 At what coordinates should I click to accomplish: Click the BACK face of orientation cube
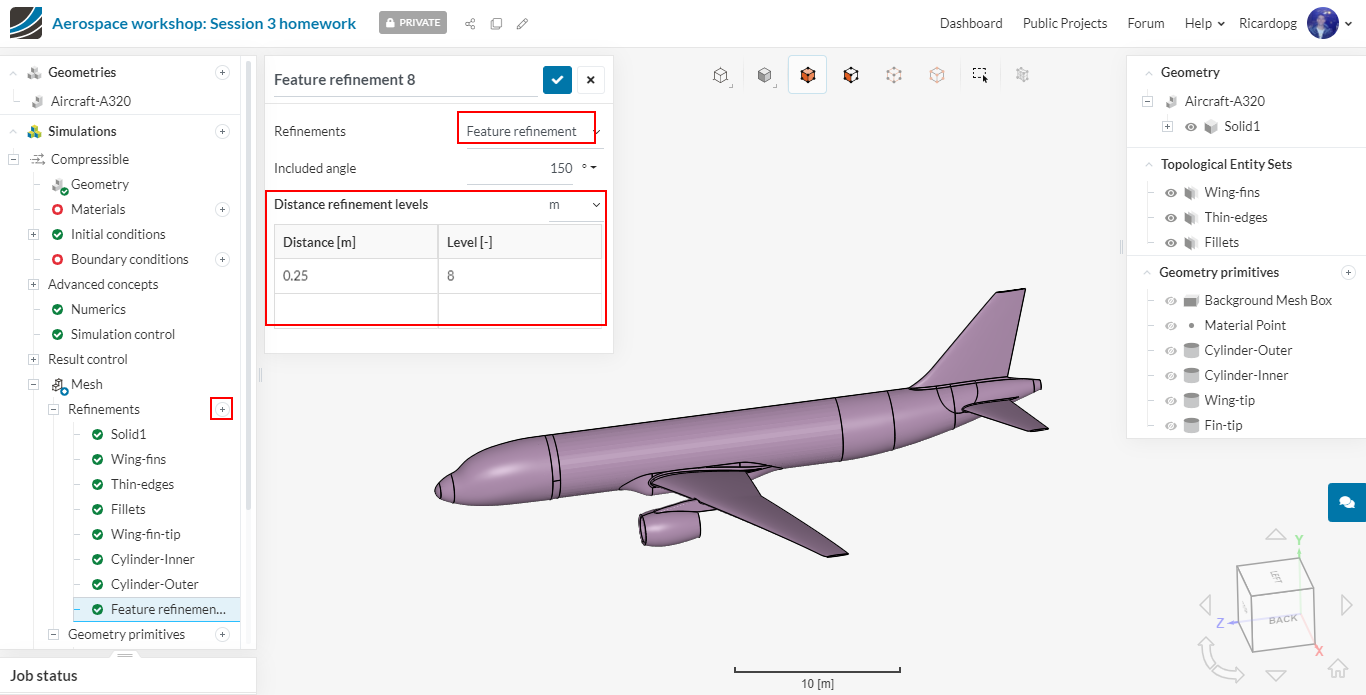1282,620
